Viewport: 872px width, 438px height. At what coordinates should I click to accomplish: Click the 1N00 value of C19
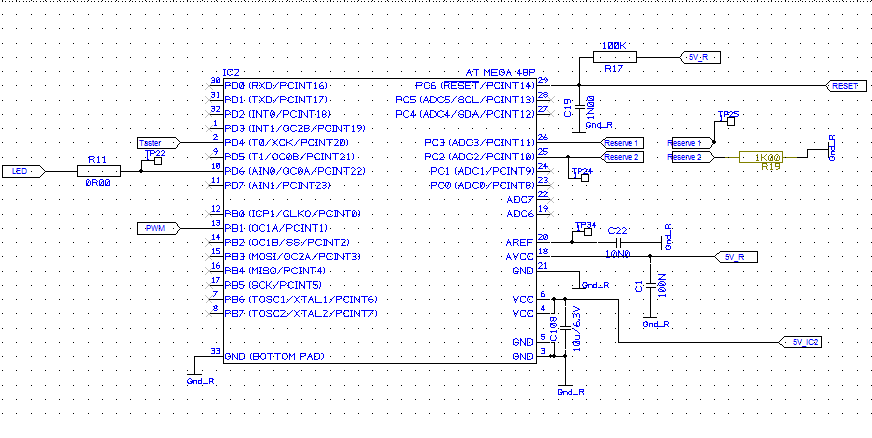(591, 106)
